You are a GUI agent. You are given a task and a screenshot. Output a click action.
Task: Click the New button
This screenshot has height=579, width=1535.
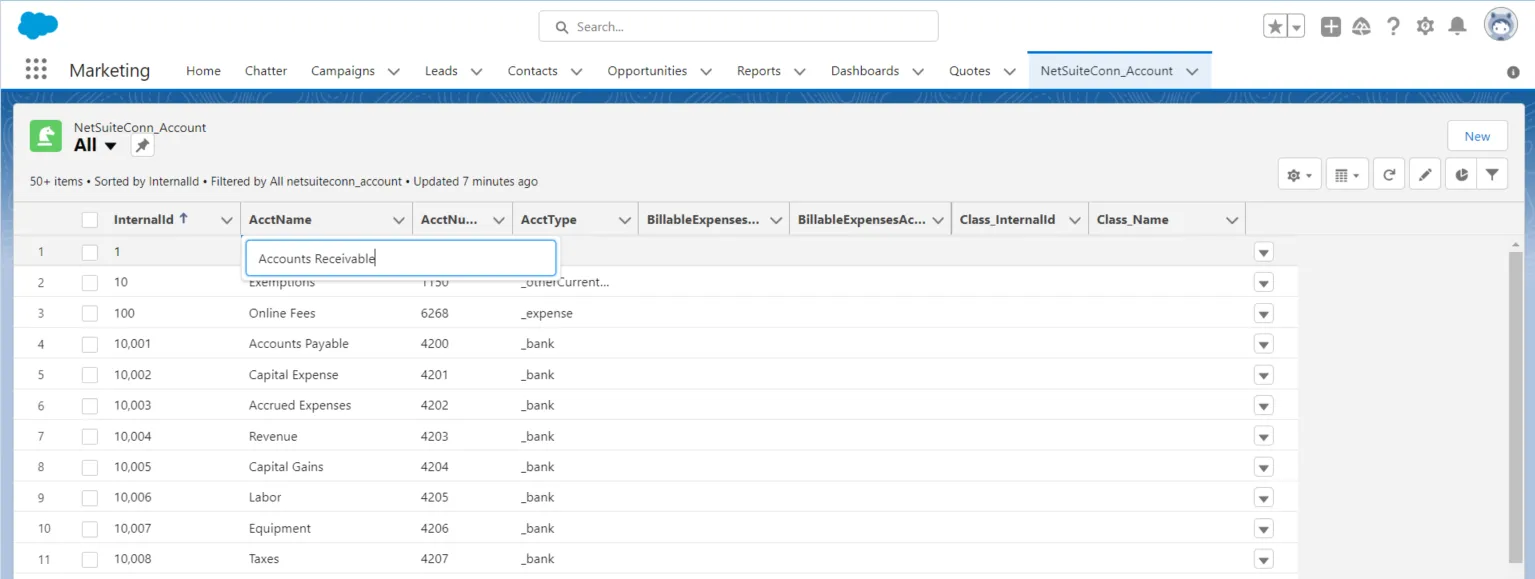(1476, 135)
